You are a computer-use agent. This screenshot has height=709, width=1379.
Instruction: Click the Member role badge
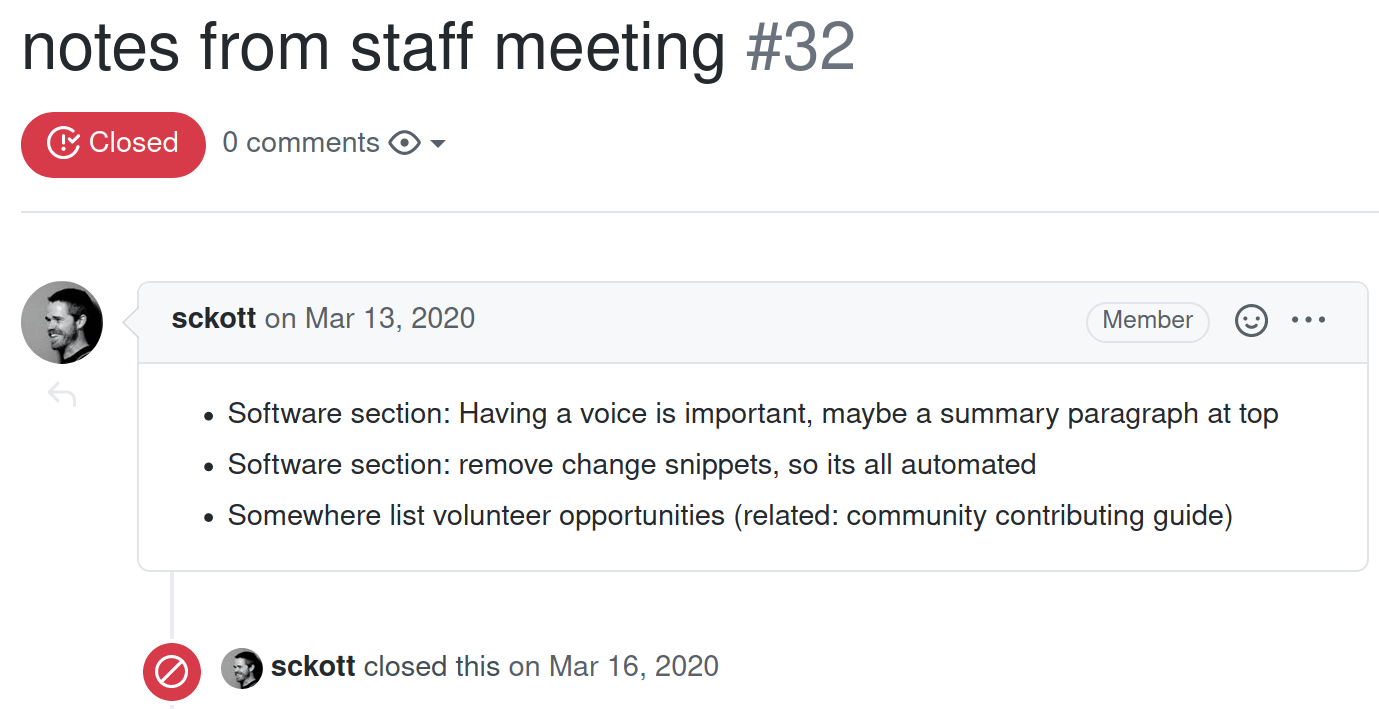1147,321
